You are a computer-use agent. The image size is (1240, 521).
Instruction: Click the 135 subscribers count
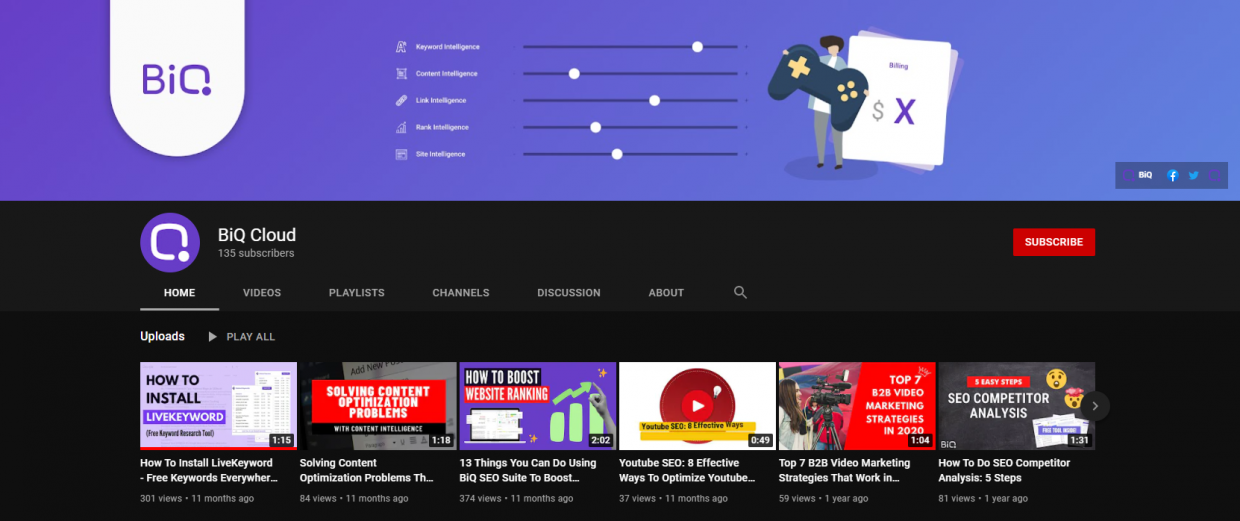point(256,254)
